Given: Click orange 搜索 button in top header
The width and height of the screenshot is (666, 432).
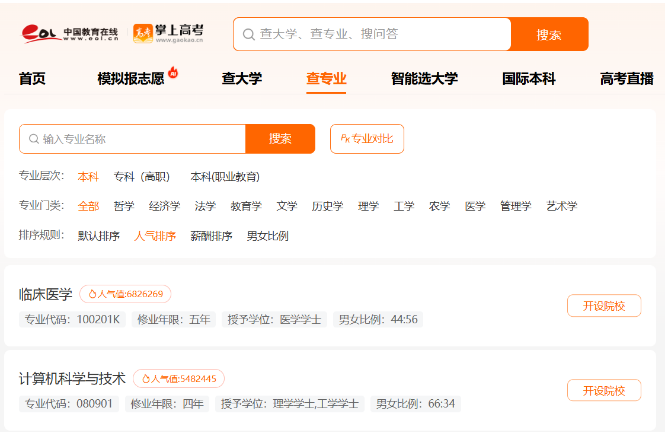Looking at the screenshot, I should pos(548,34).
